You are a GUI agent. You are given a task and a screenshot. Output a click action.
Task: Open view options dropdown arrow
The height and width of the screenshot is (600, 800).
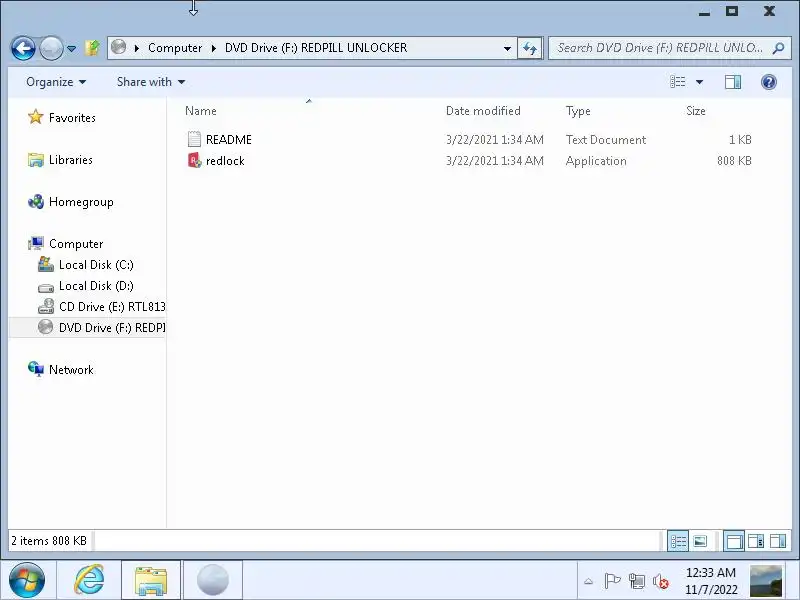pos(699,82)
